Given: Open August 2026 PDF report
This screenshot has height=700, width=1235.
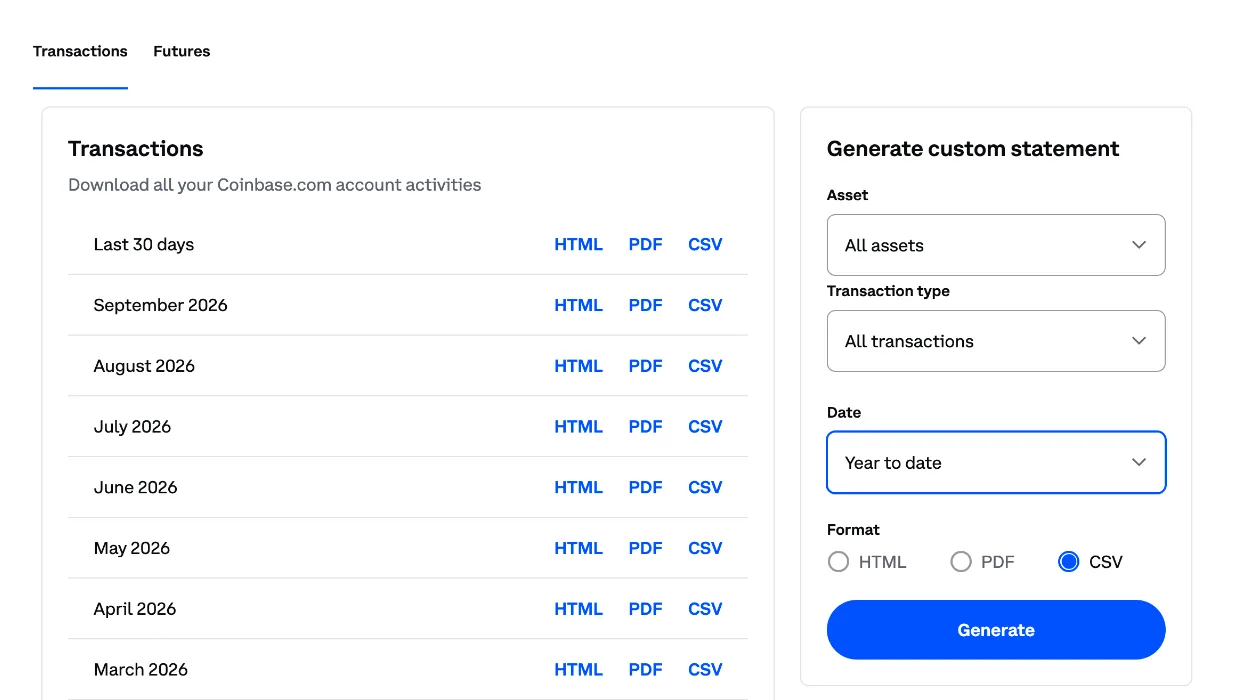Looking at the screenshot, I should (645, 366).
